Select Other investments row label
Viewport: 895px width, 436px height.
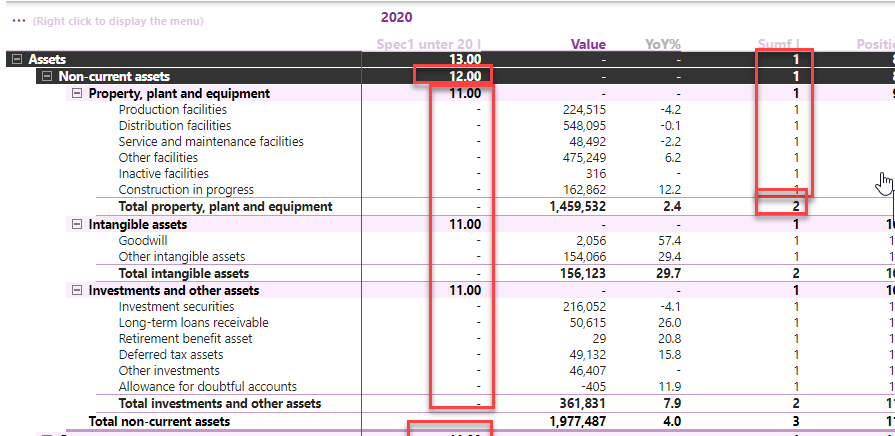pos(169,371)
